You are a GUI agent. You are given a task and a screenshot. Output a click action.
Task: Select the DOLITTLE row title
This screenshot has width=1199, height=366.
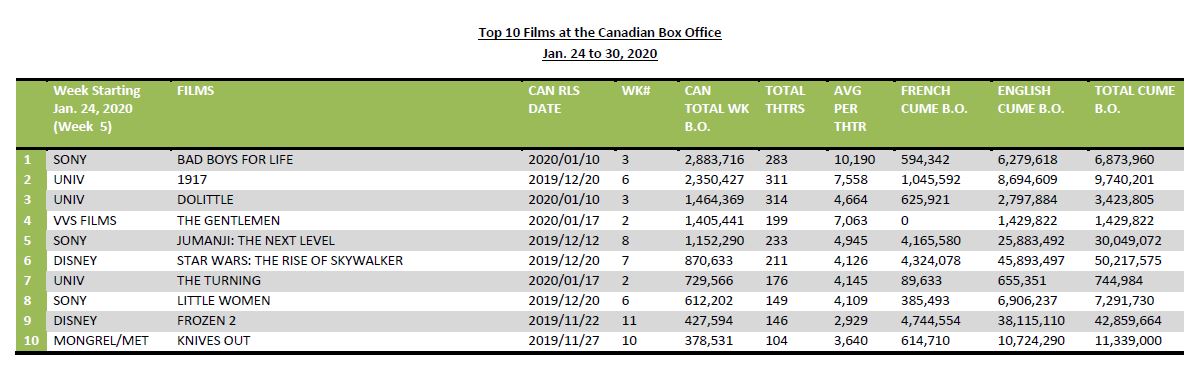tap(205, 198)
